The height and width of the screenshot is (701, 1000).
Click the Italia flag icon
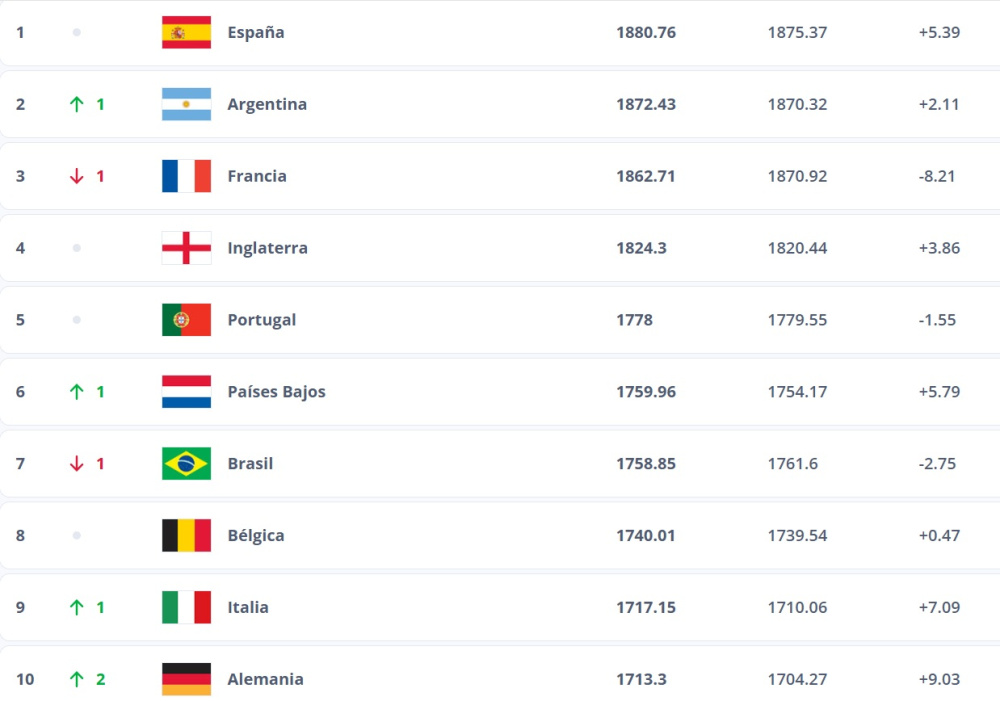coord(186,607)
